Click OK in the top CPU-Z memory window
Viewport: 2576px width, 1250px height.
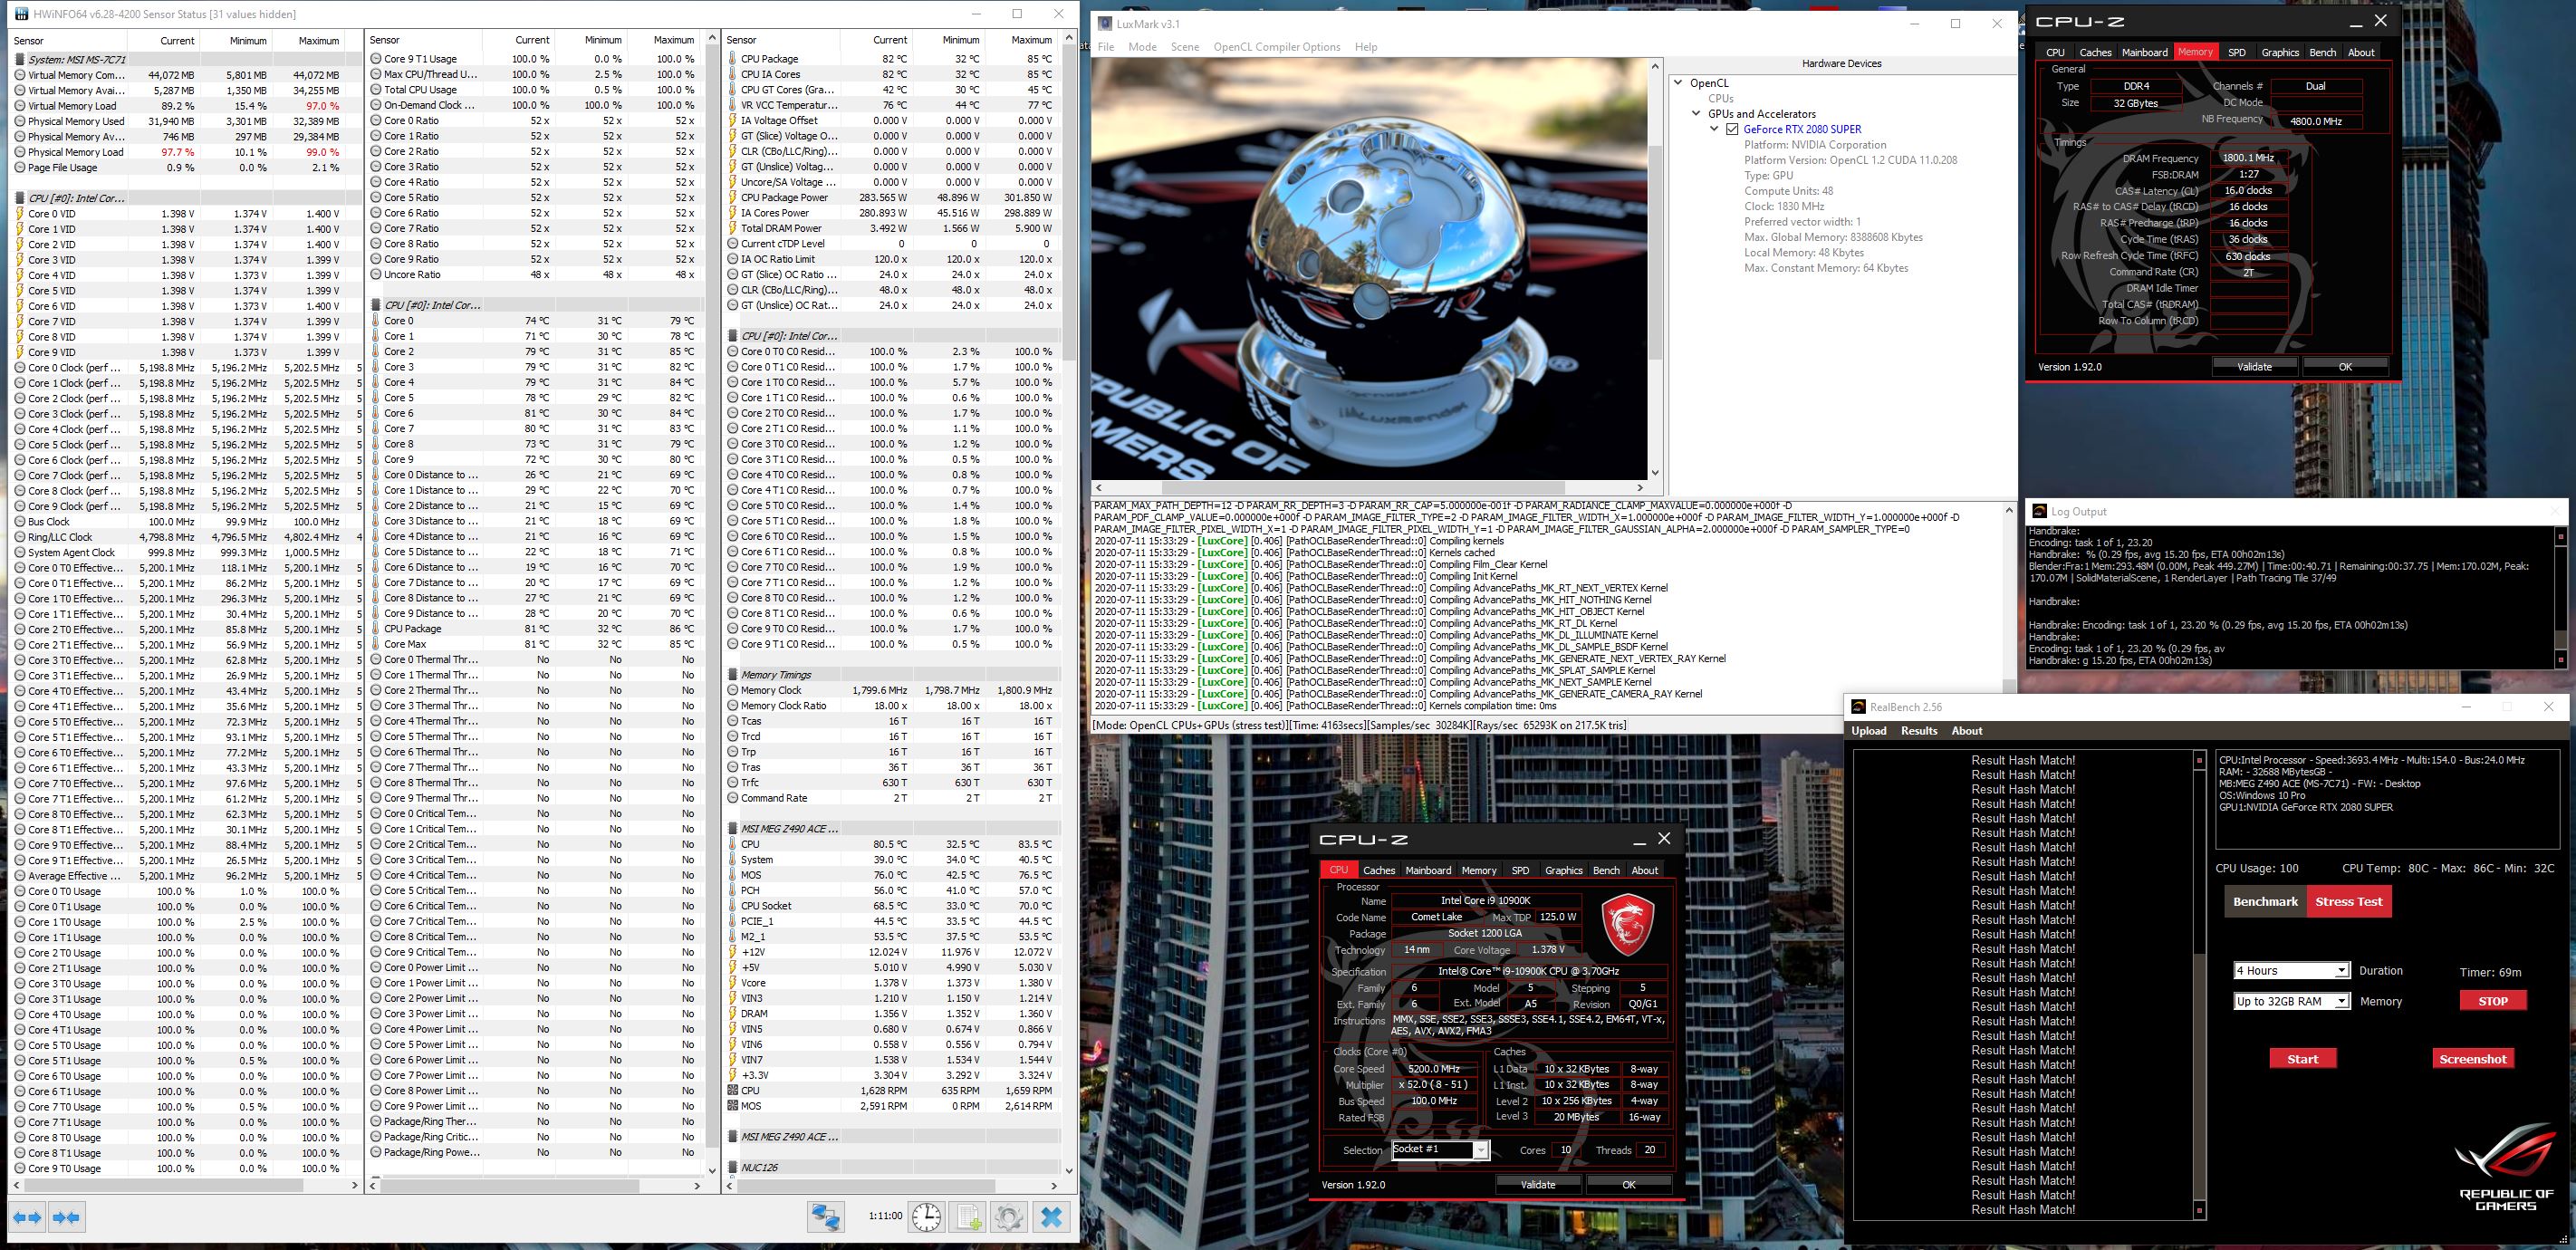(2345, 367)
